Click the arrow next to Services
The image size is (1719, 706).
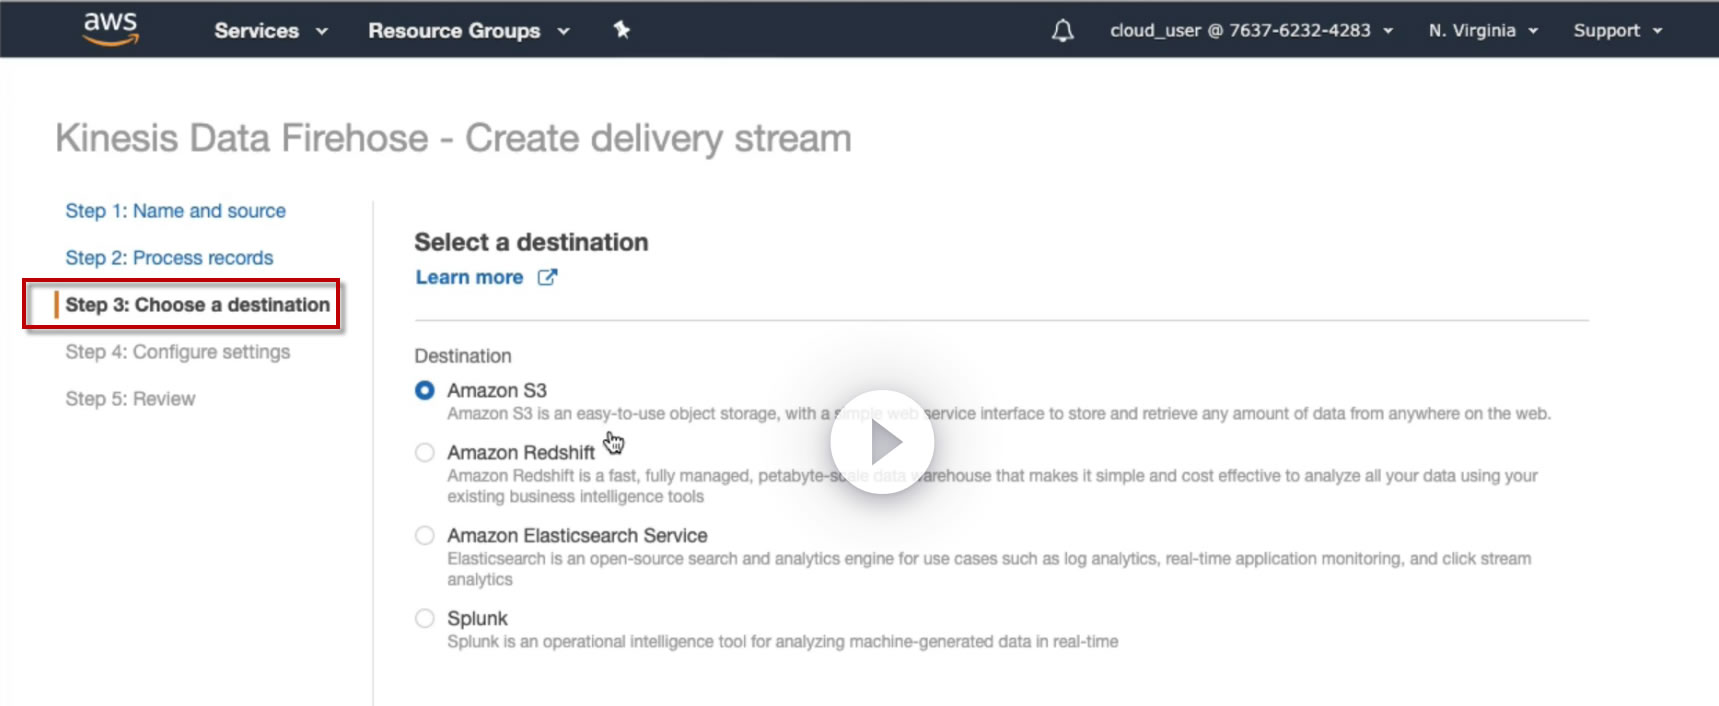(322, 31)
